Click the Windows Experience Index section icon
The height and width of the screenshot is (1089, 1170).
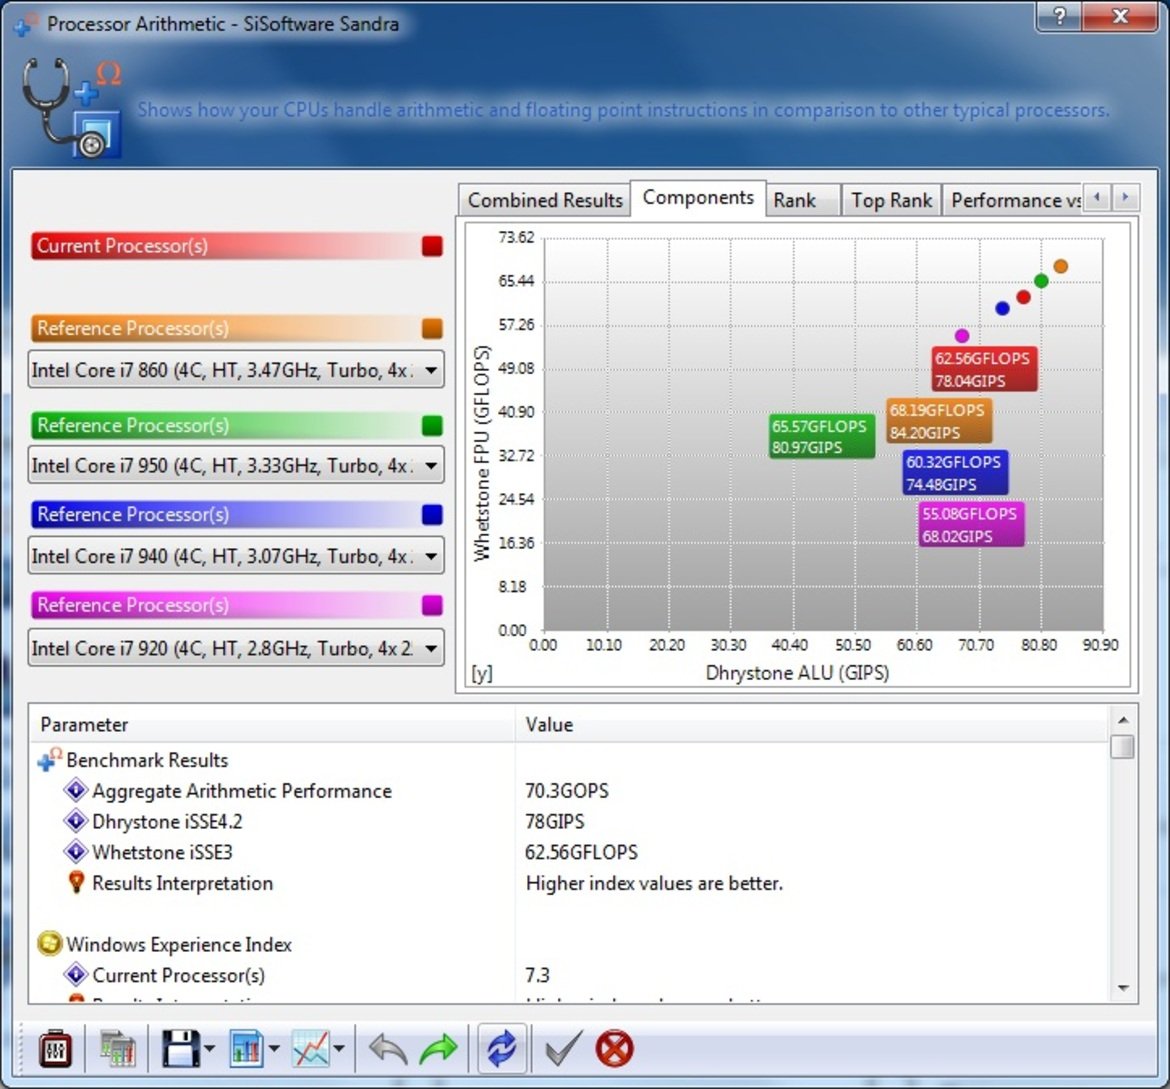49,943
